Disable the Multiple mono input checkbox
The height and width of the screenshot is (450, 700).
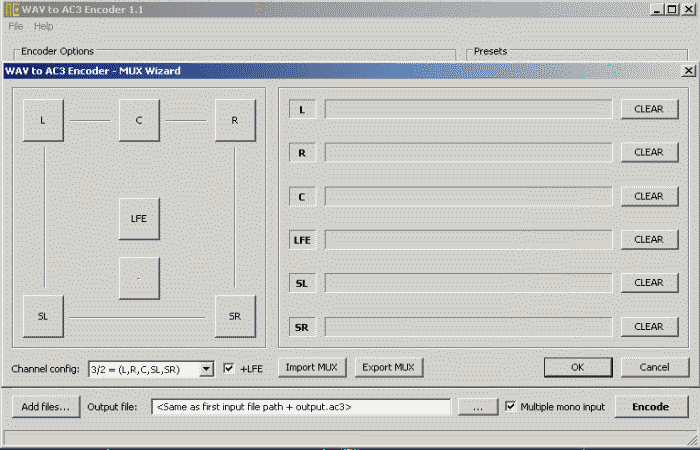click(x=511, y=407)
